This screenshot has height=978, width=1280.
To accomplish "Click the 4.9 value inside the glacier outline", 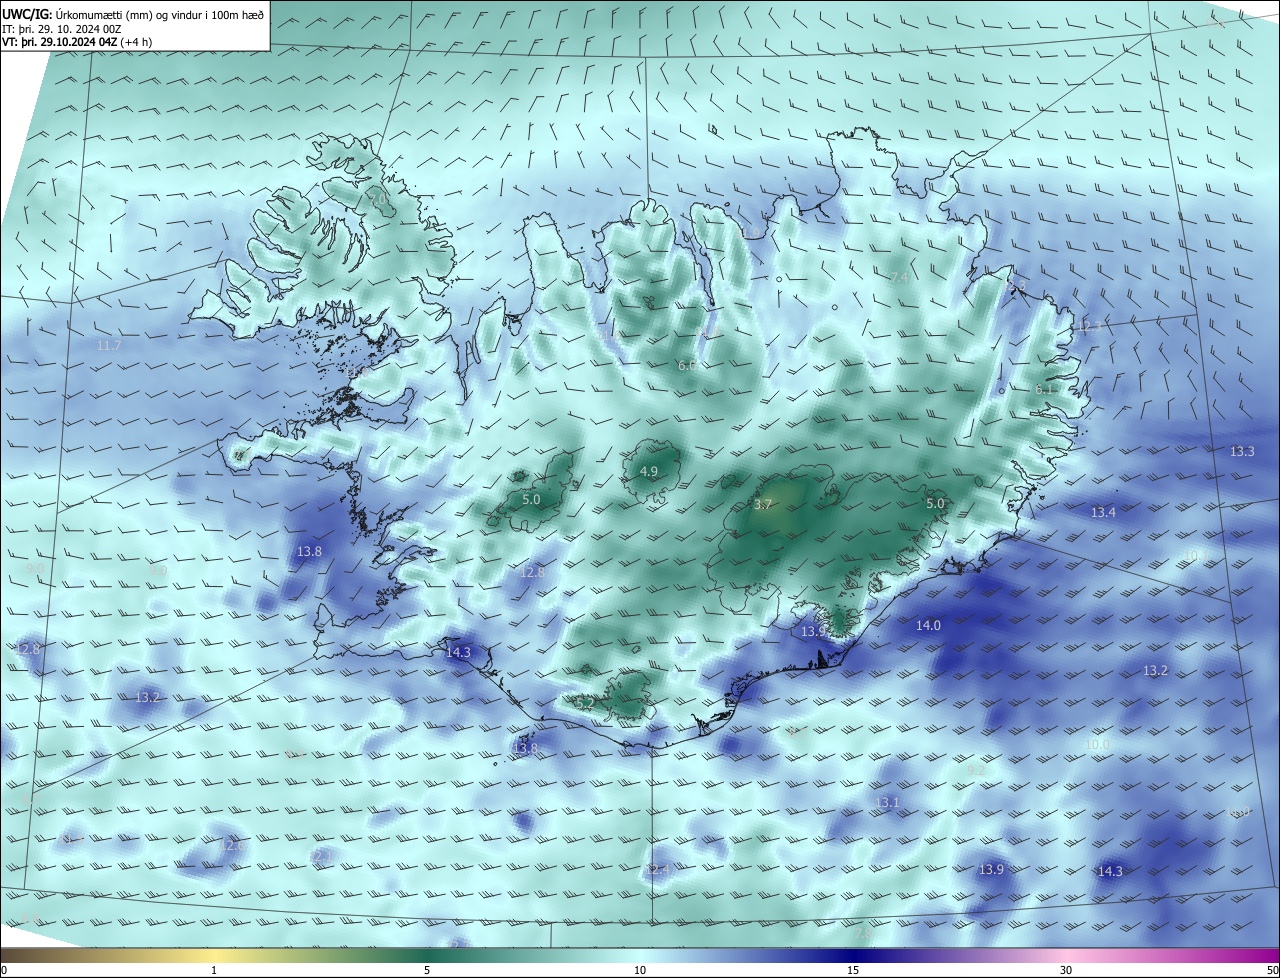I will coord(649,472).
